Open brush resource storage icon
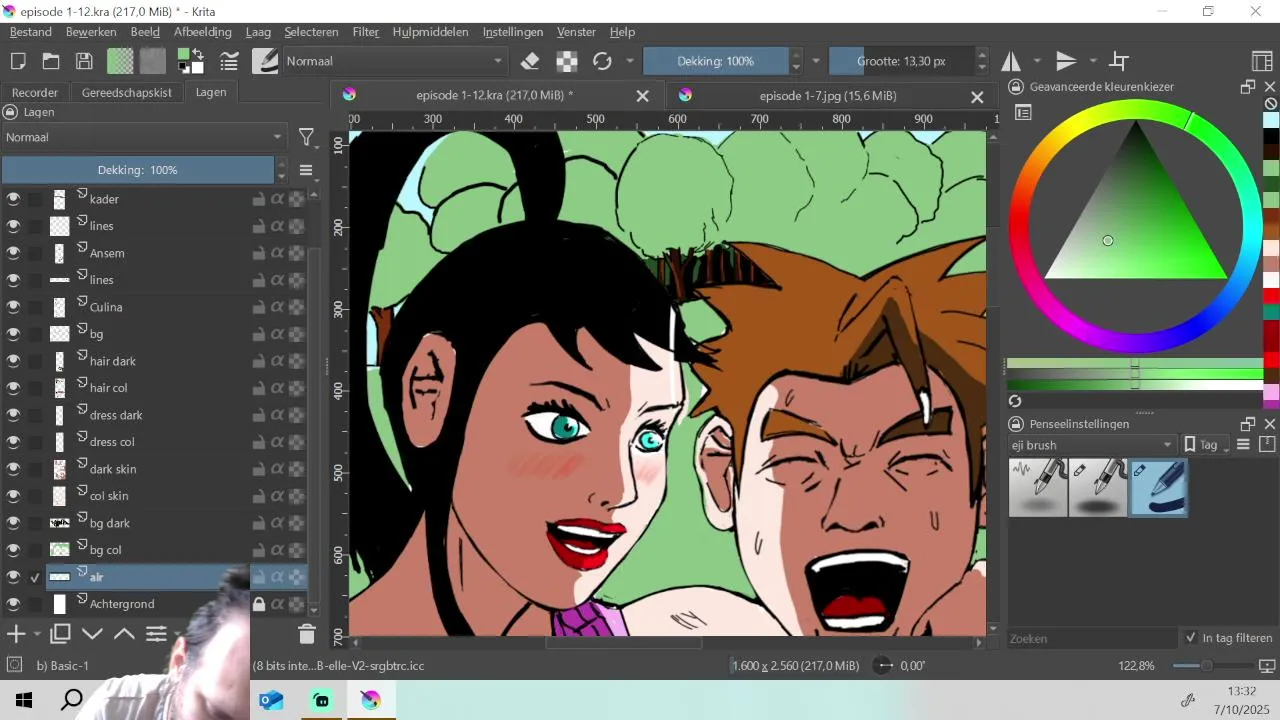 click(x=1267, y=445)
